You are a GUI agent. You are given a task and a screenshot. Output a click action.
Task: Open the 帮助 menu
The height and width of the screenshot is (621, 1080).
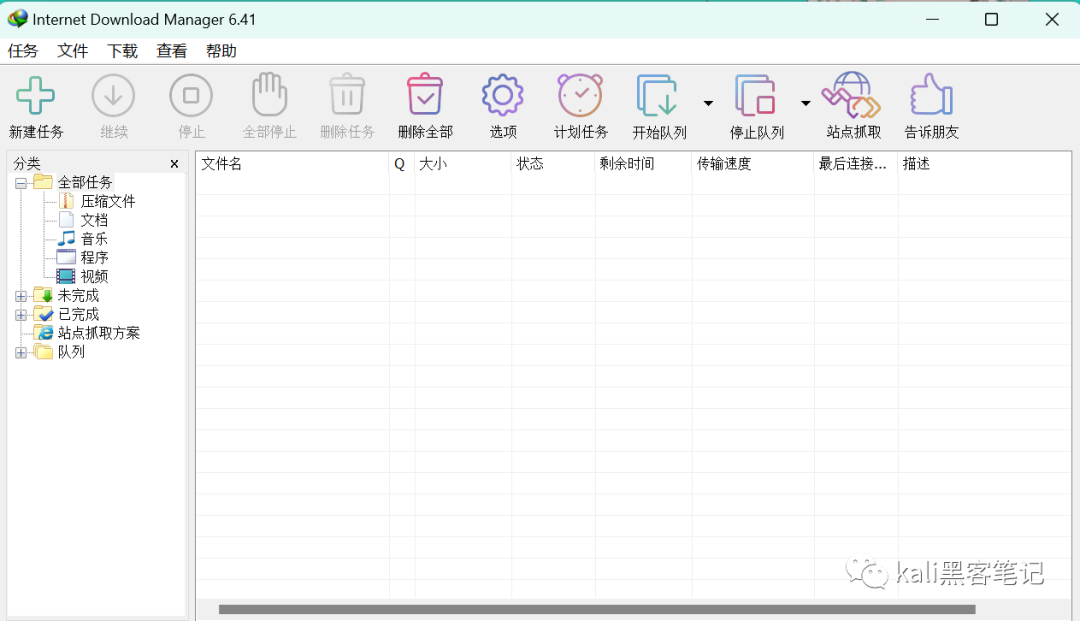(221, 51)
